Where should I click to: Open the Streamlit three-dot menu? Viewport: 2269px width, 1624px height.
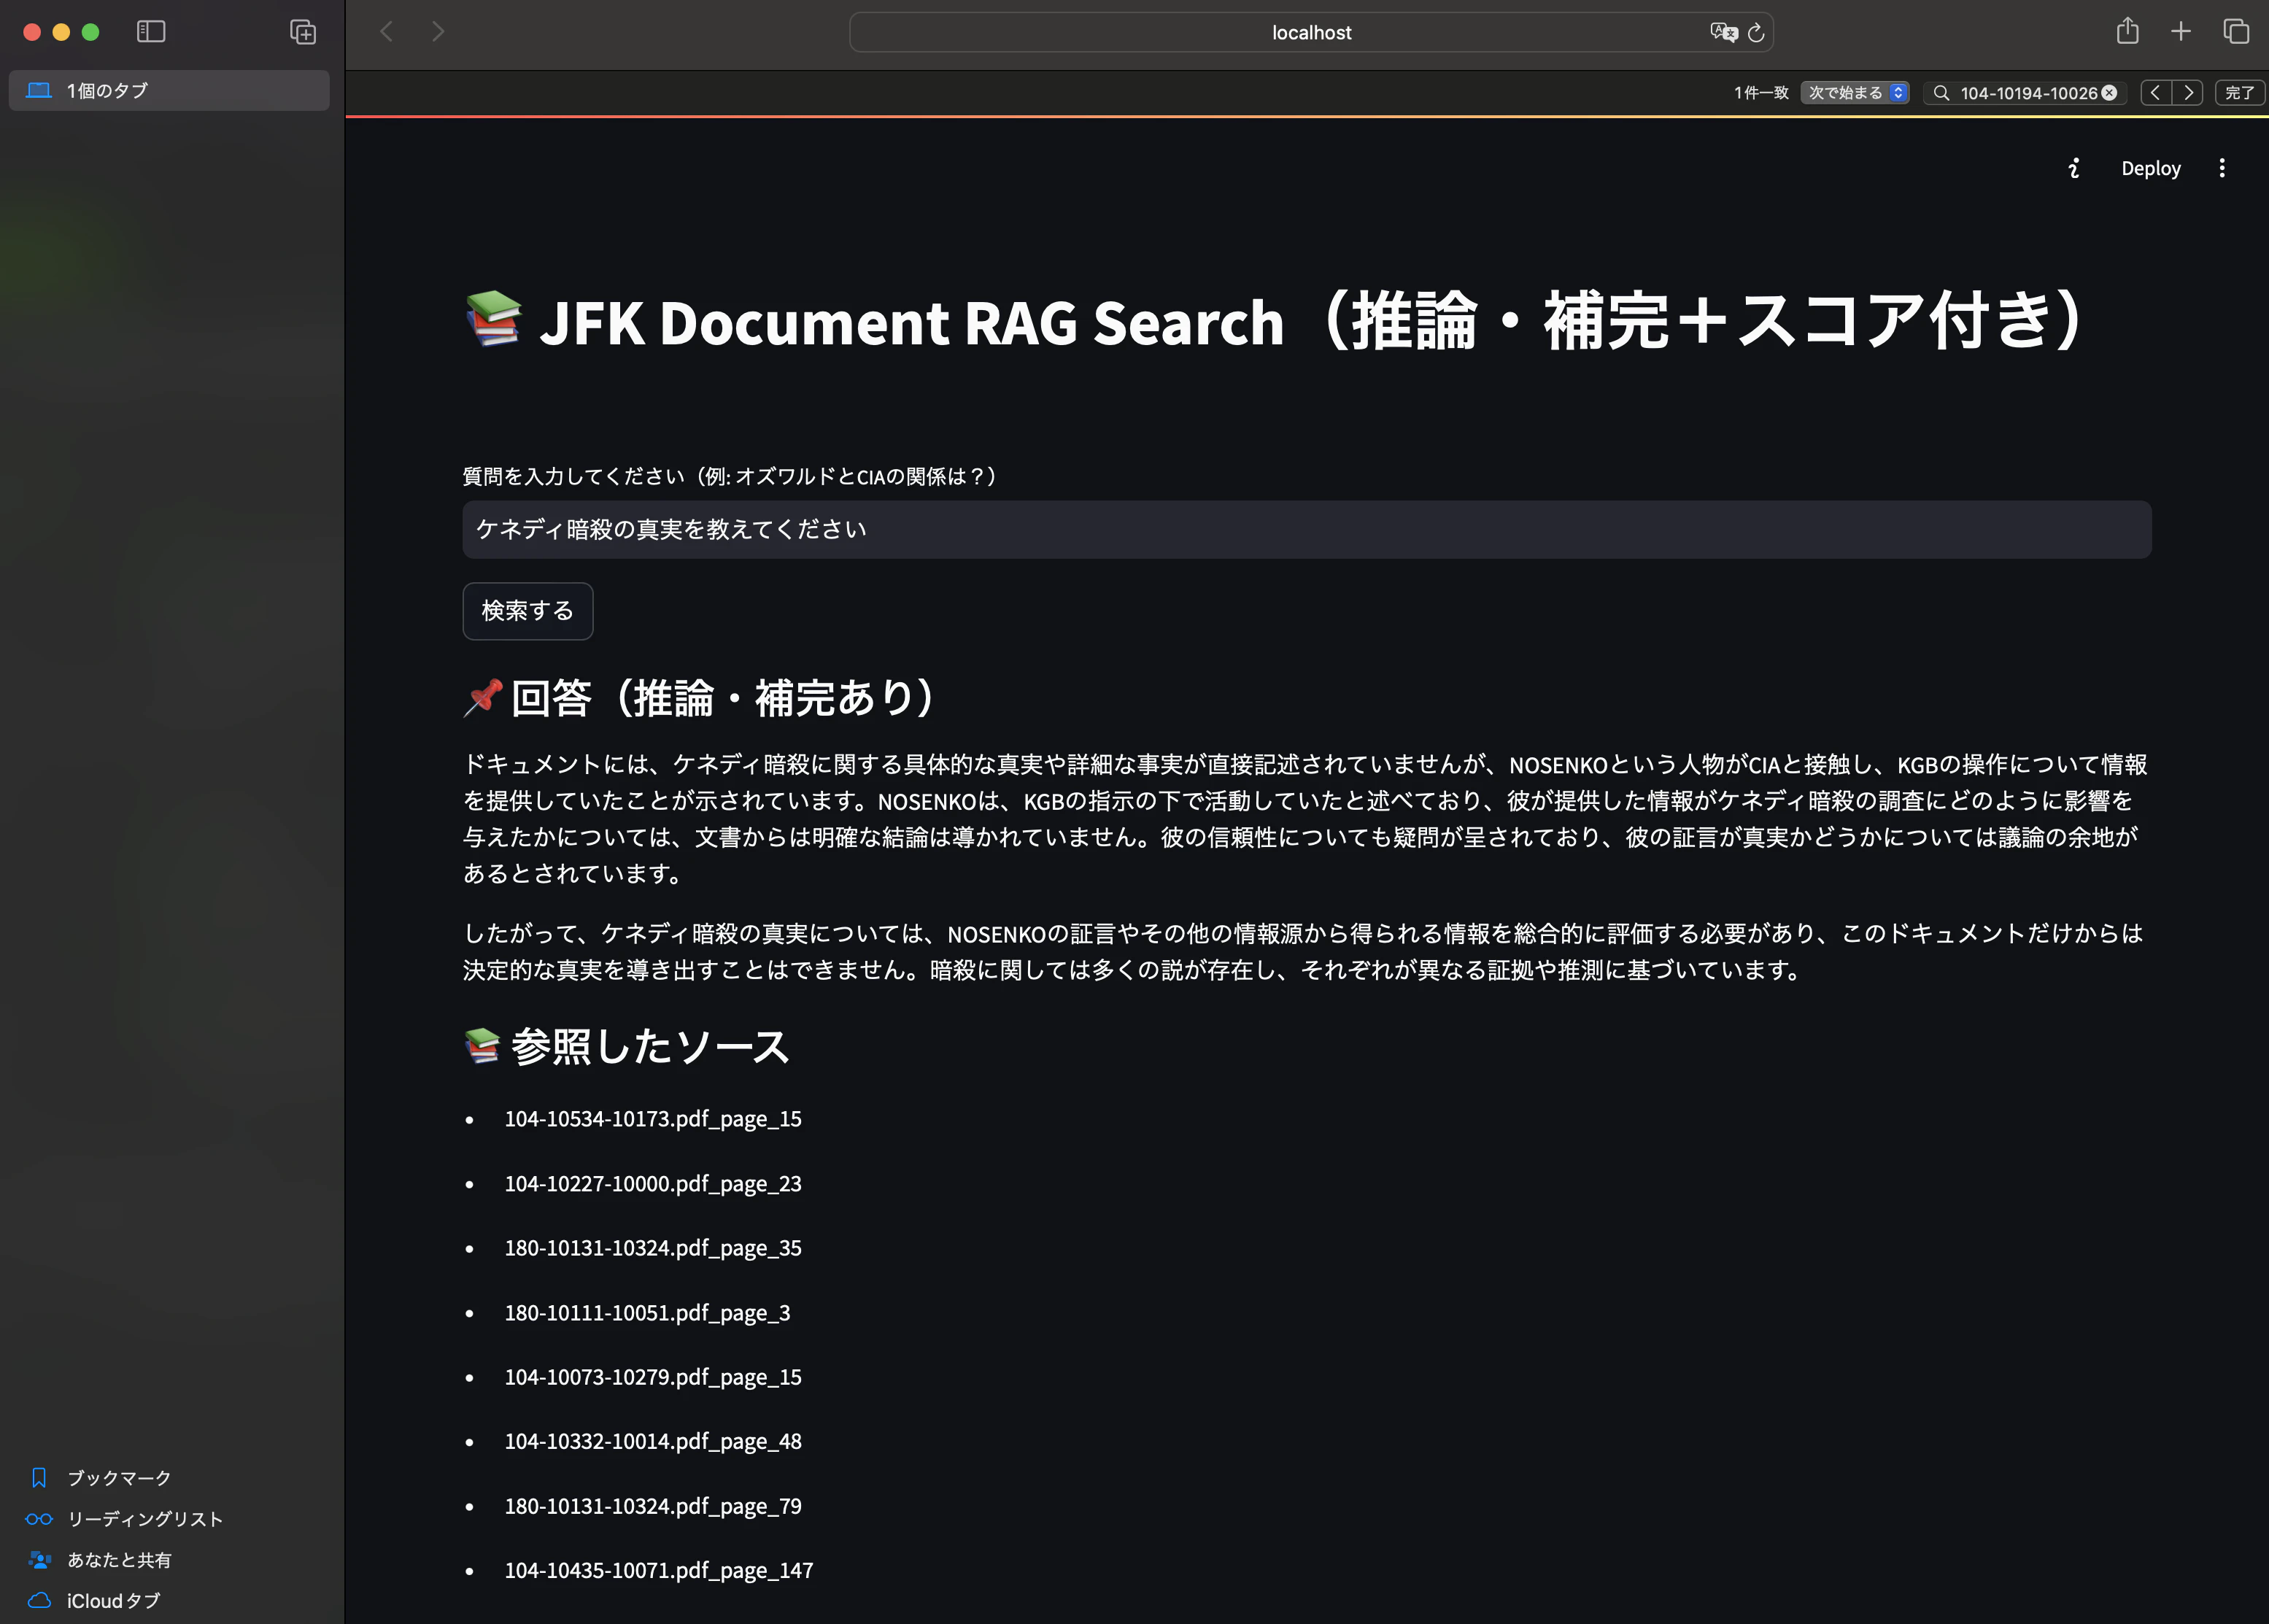2222,168
